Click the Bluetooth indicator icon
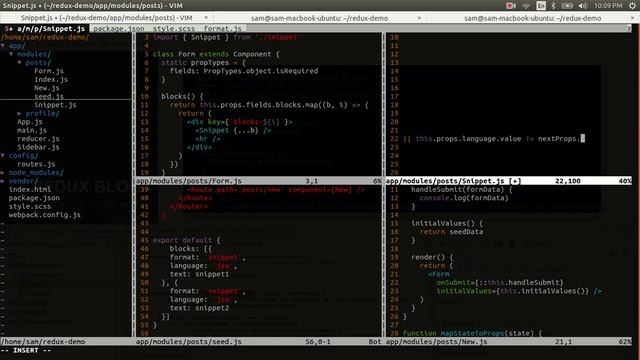Screen dimensions: 640x360 click(x=553, y=6)
